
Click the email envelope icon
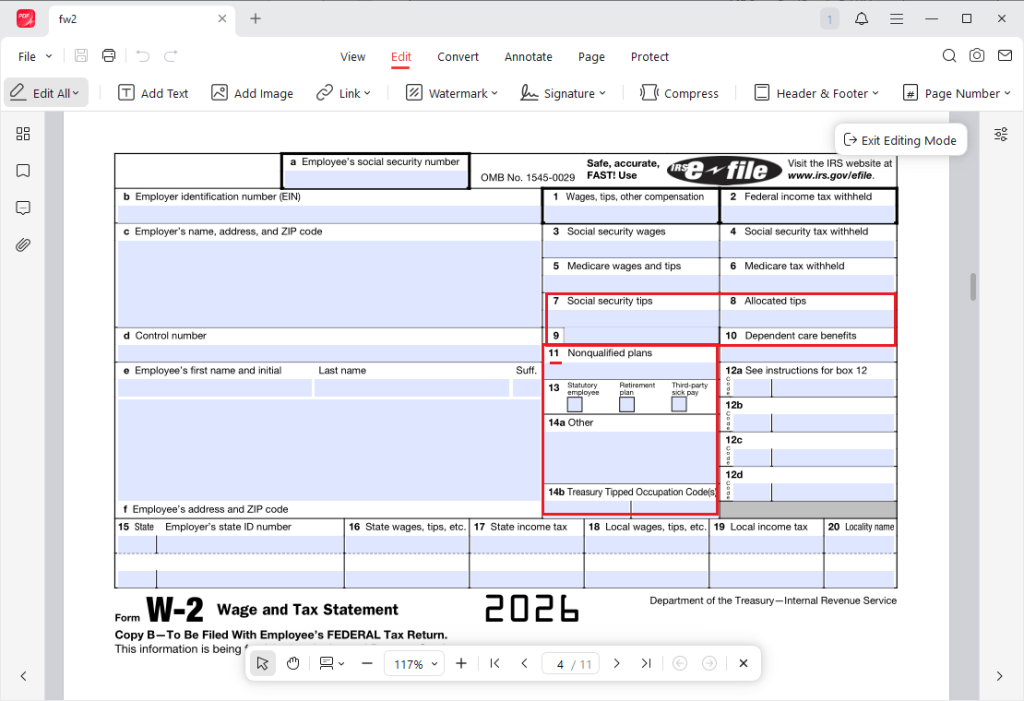[1004, 56]
